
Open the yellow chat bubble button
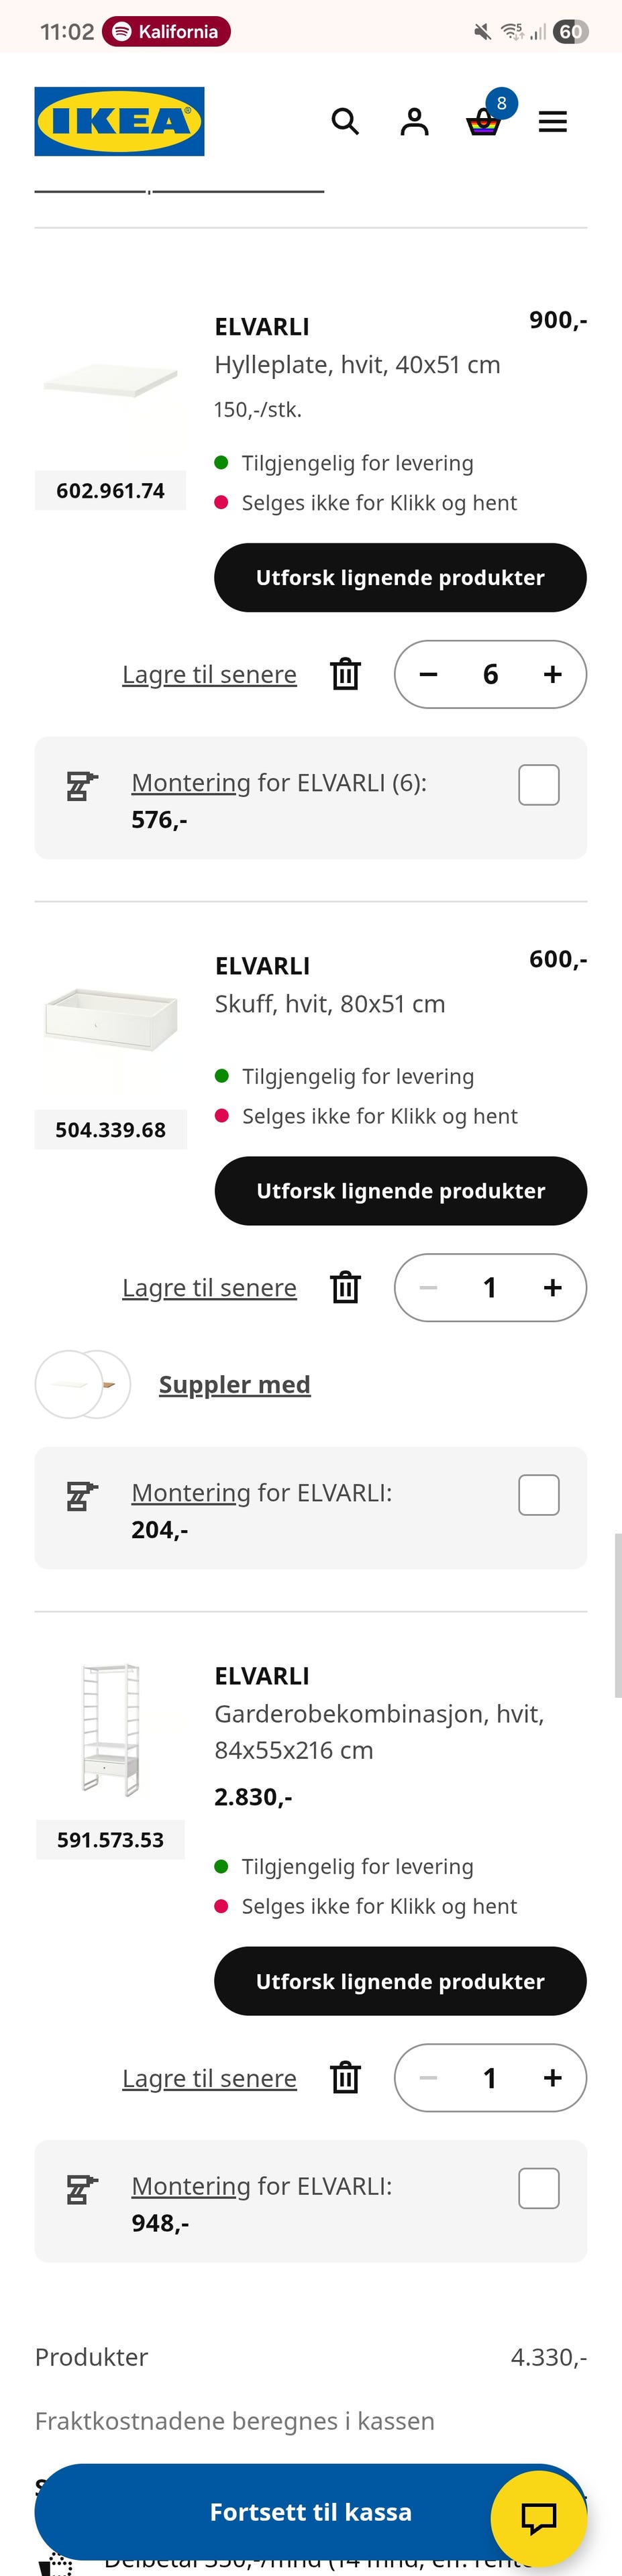coord(538,2517)
